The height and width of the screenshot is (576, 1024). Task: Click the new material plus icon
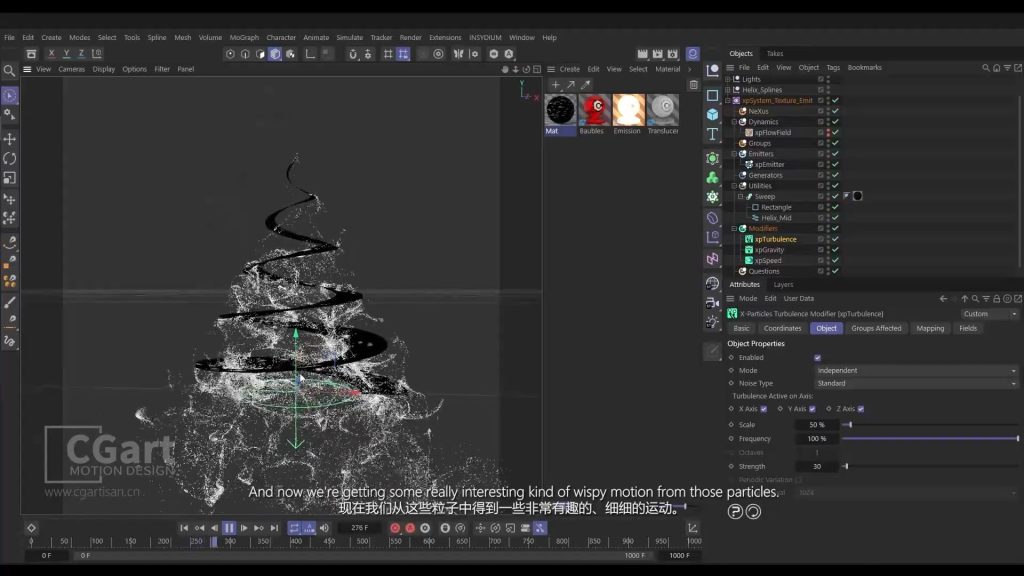(x=556, y=85)
